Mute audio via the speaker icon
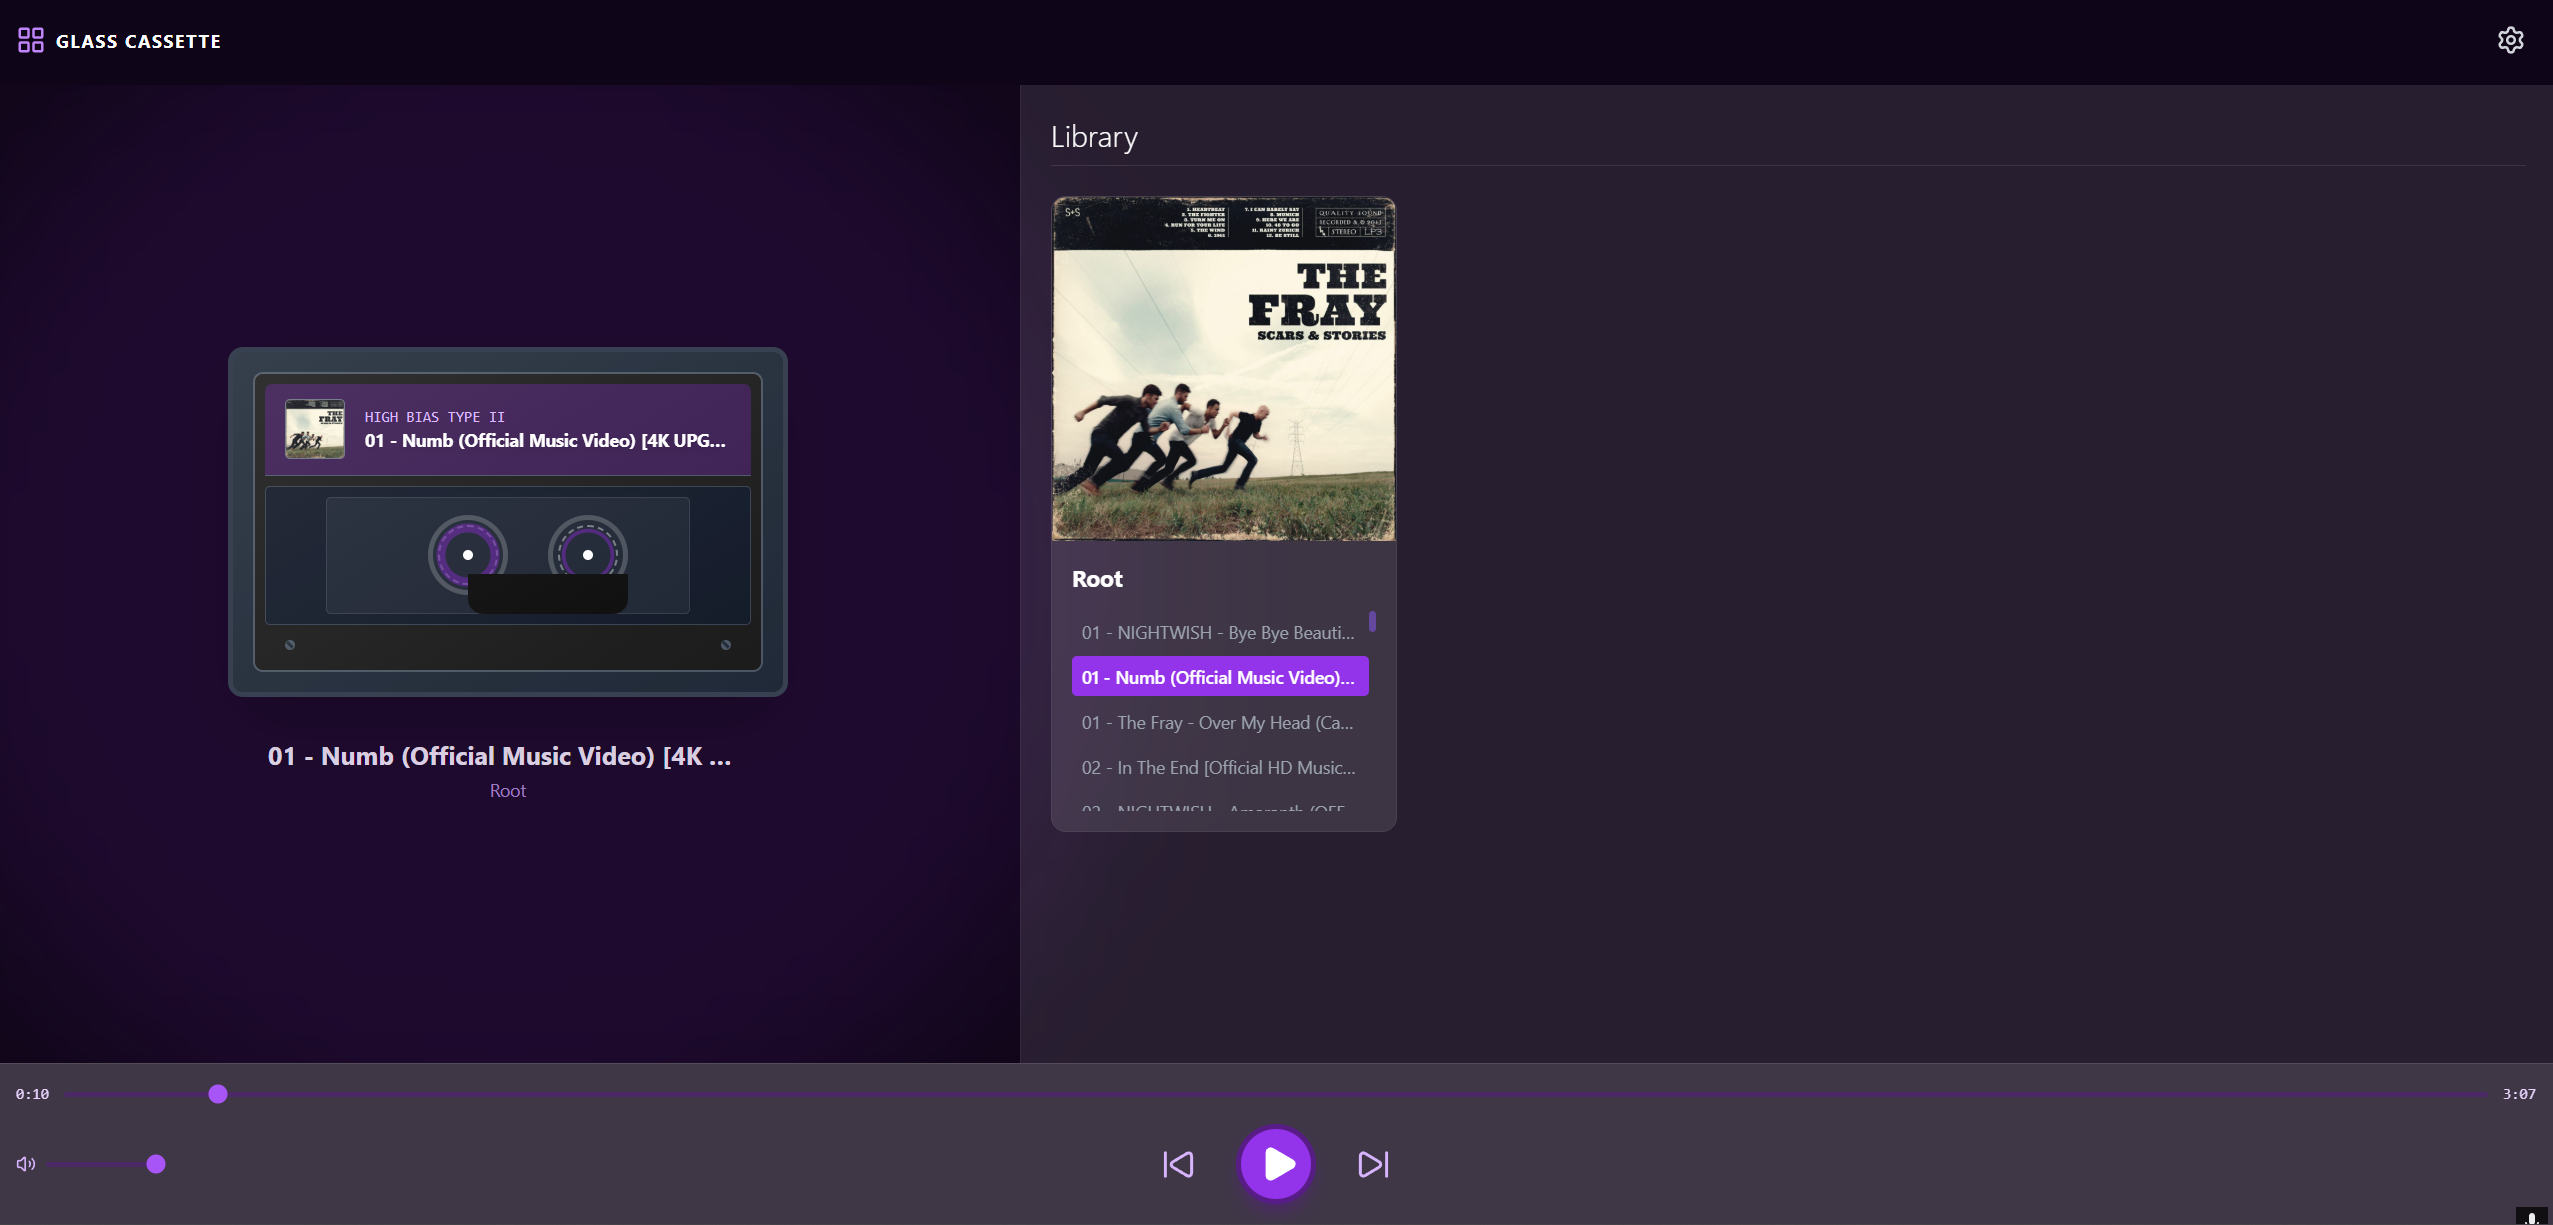Viewport: 2553px width, 1225px height. [x=26, y=1164]
